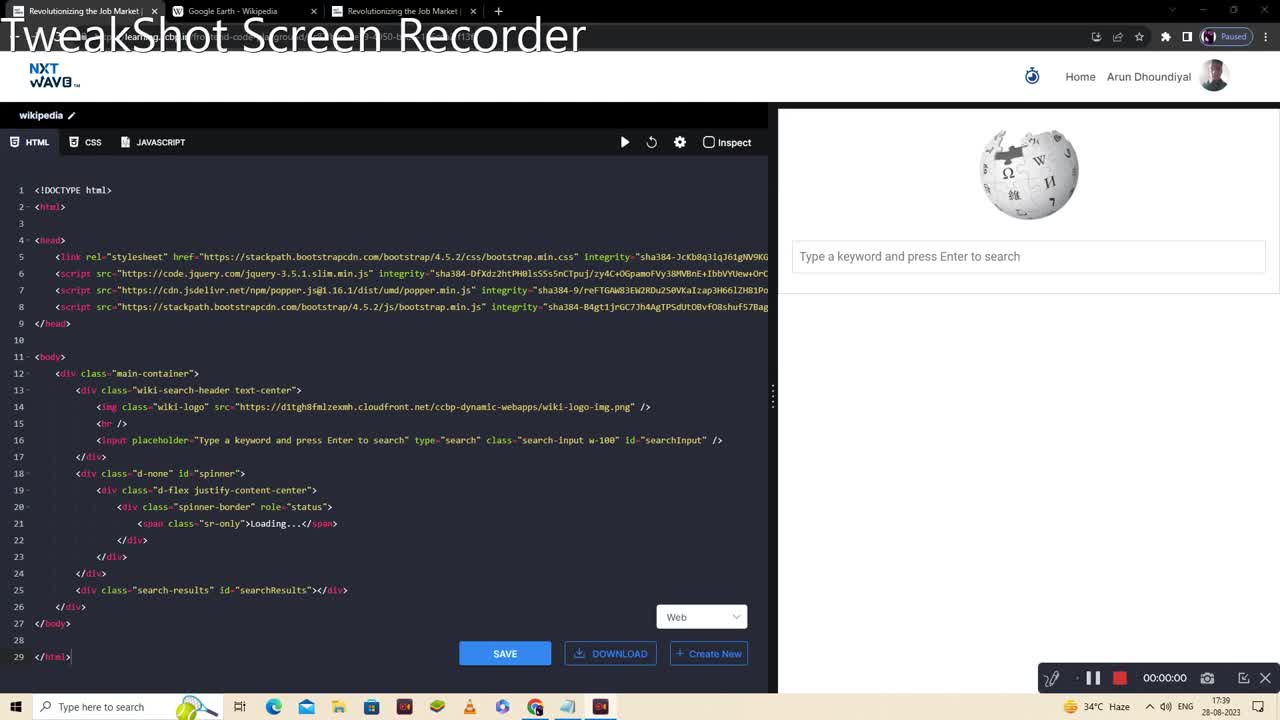Click the share page icon in address bar
Viewport: 1280px width, 720px height.
[x=1118, y=37]
